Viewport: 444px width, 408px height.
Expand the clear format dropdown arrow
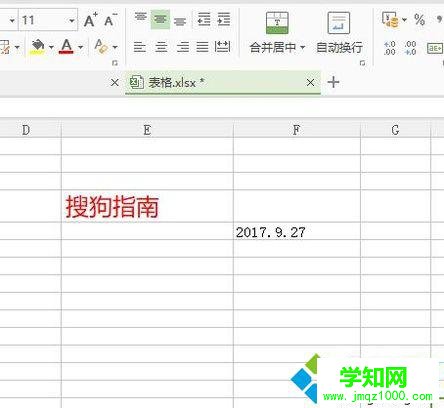click(x=115, y=47)
